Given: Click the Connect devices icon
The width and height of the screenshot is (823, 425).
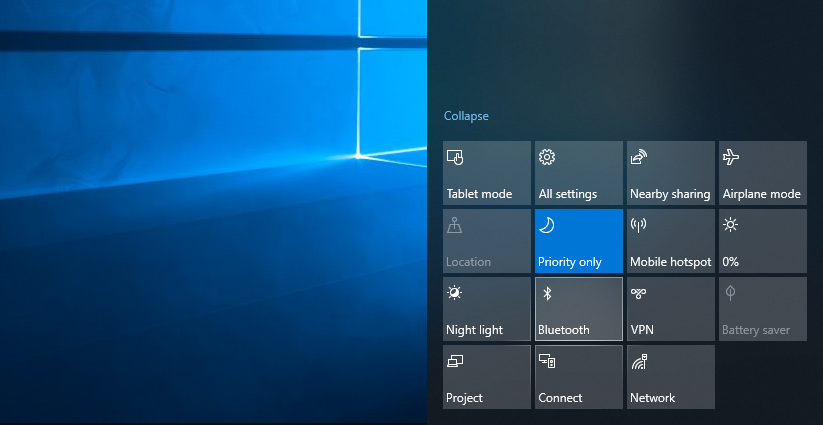Looking at the screenshot, I should (x=547, y=361).
